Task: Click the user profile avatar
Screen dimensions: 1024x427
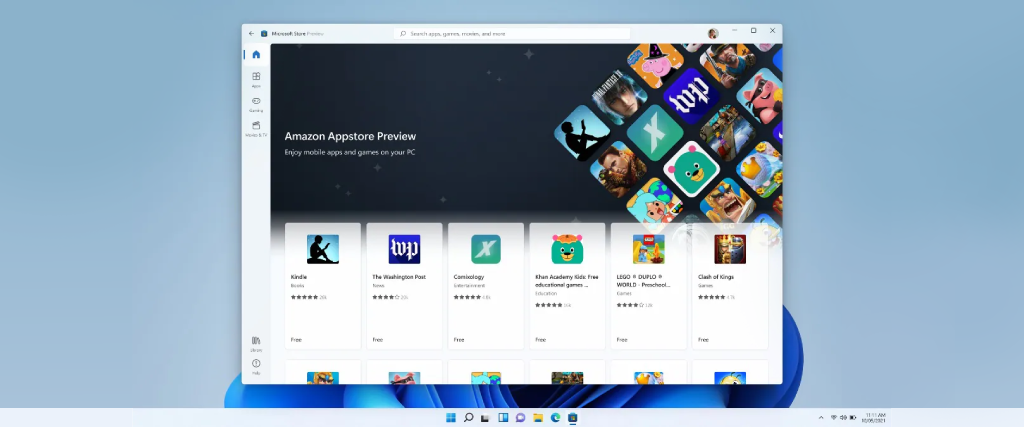Action: click(712, 33)
